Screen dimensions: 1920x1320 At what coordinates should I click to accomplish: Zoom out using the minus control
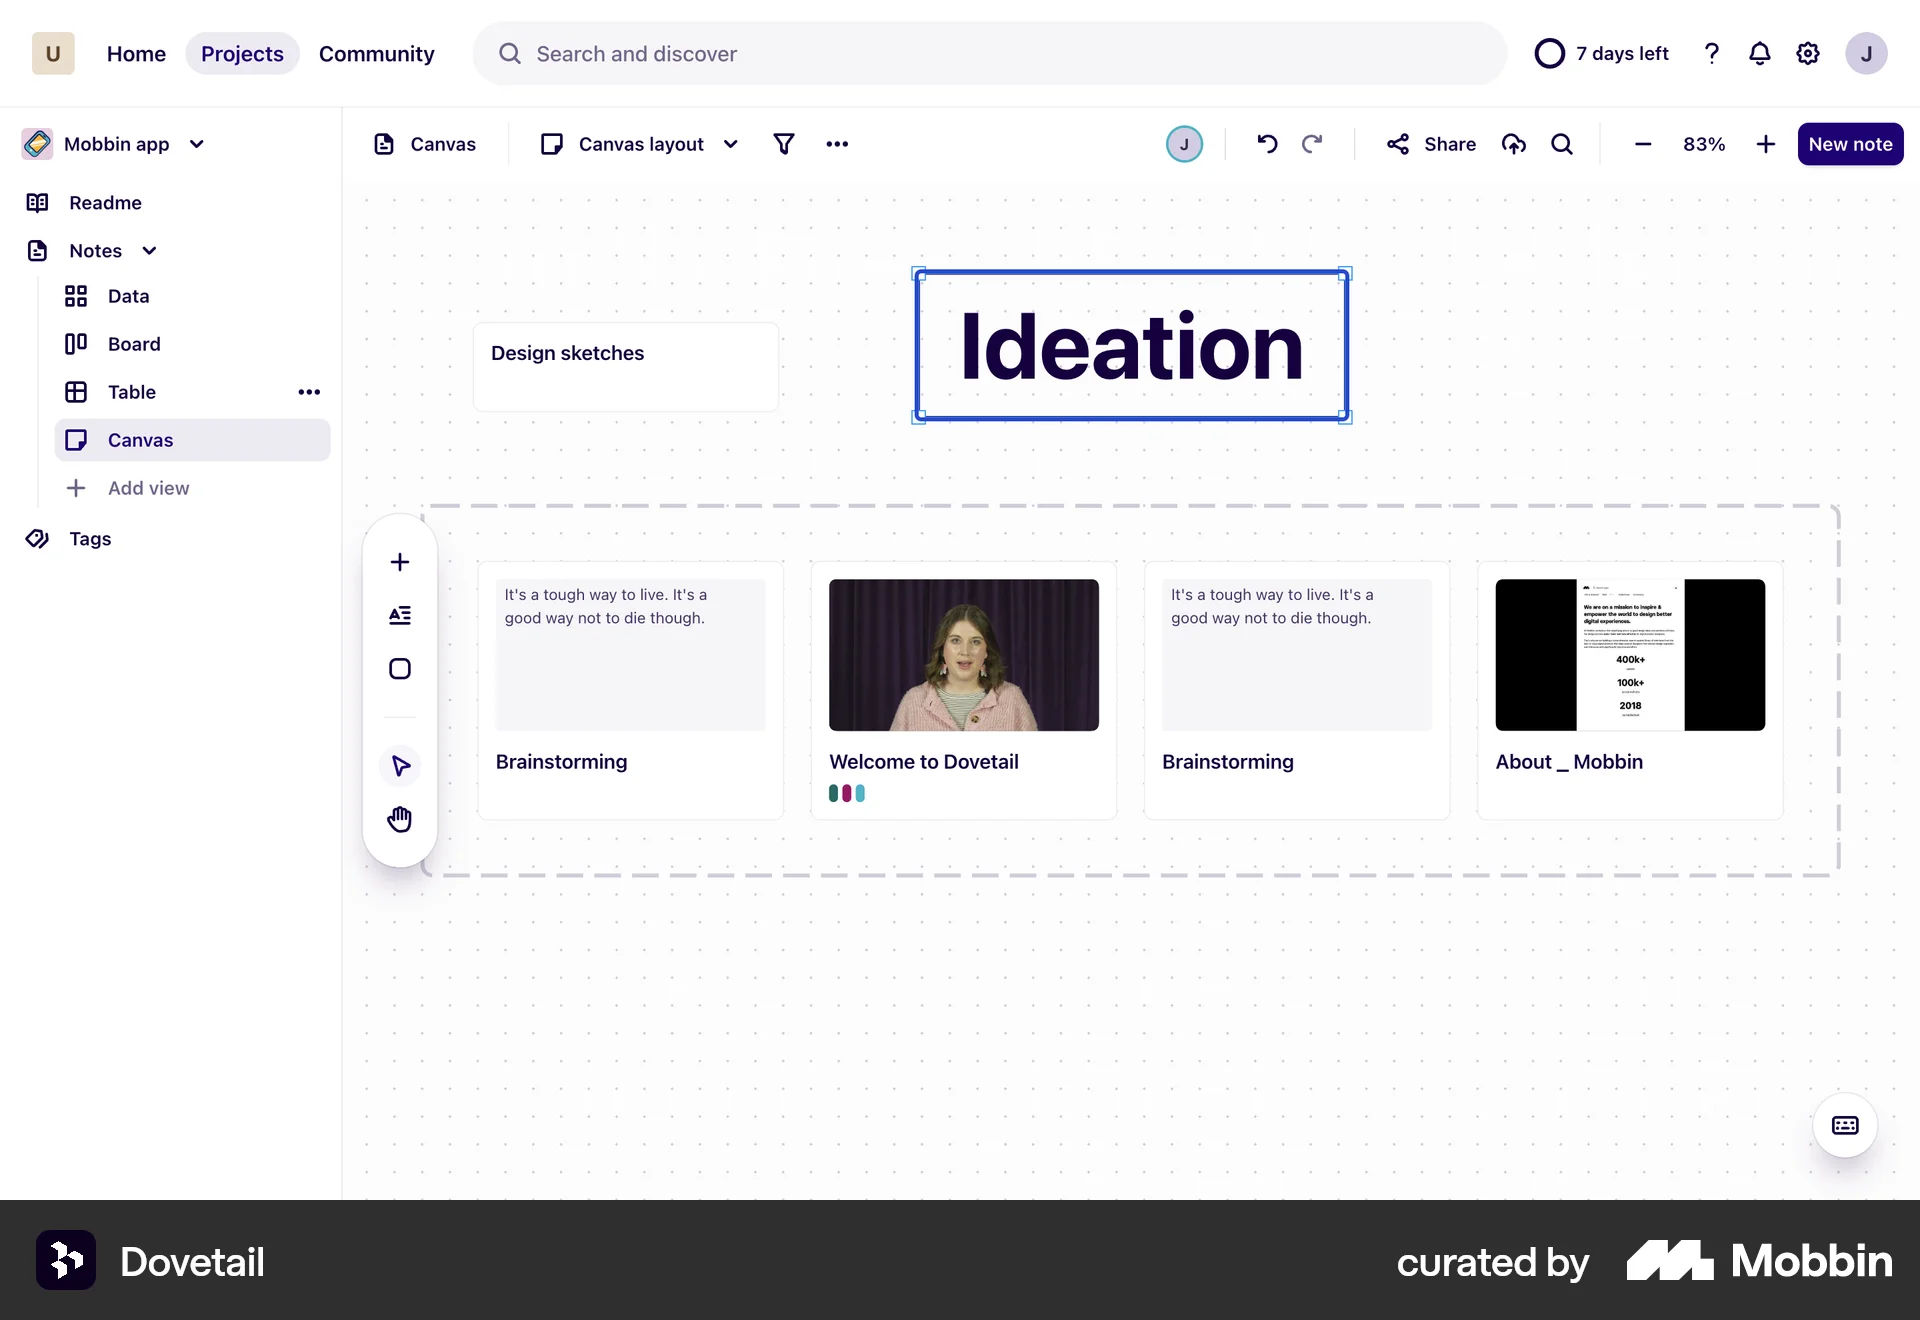click(1643, 144)
